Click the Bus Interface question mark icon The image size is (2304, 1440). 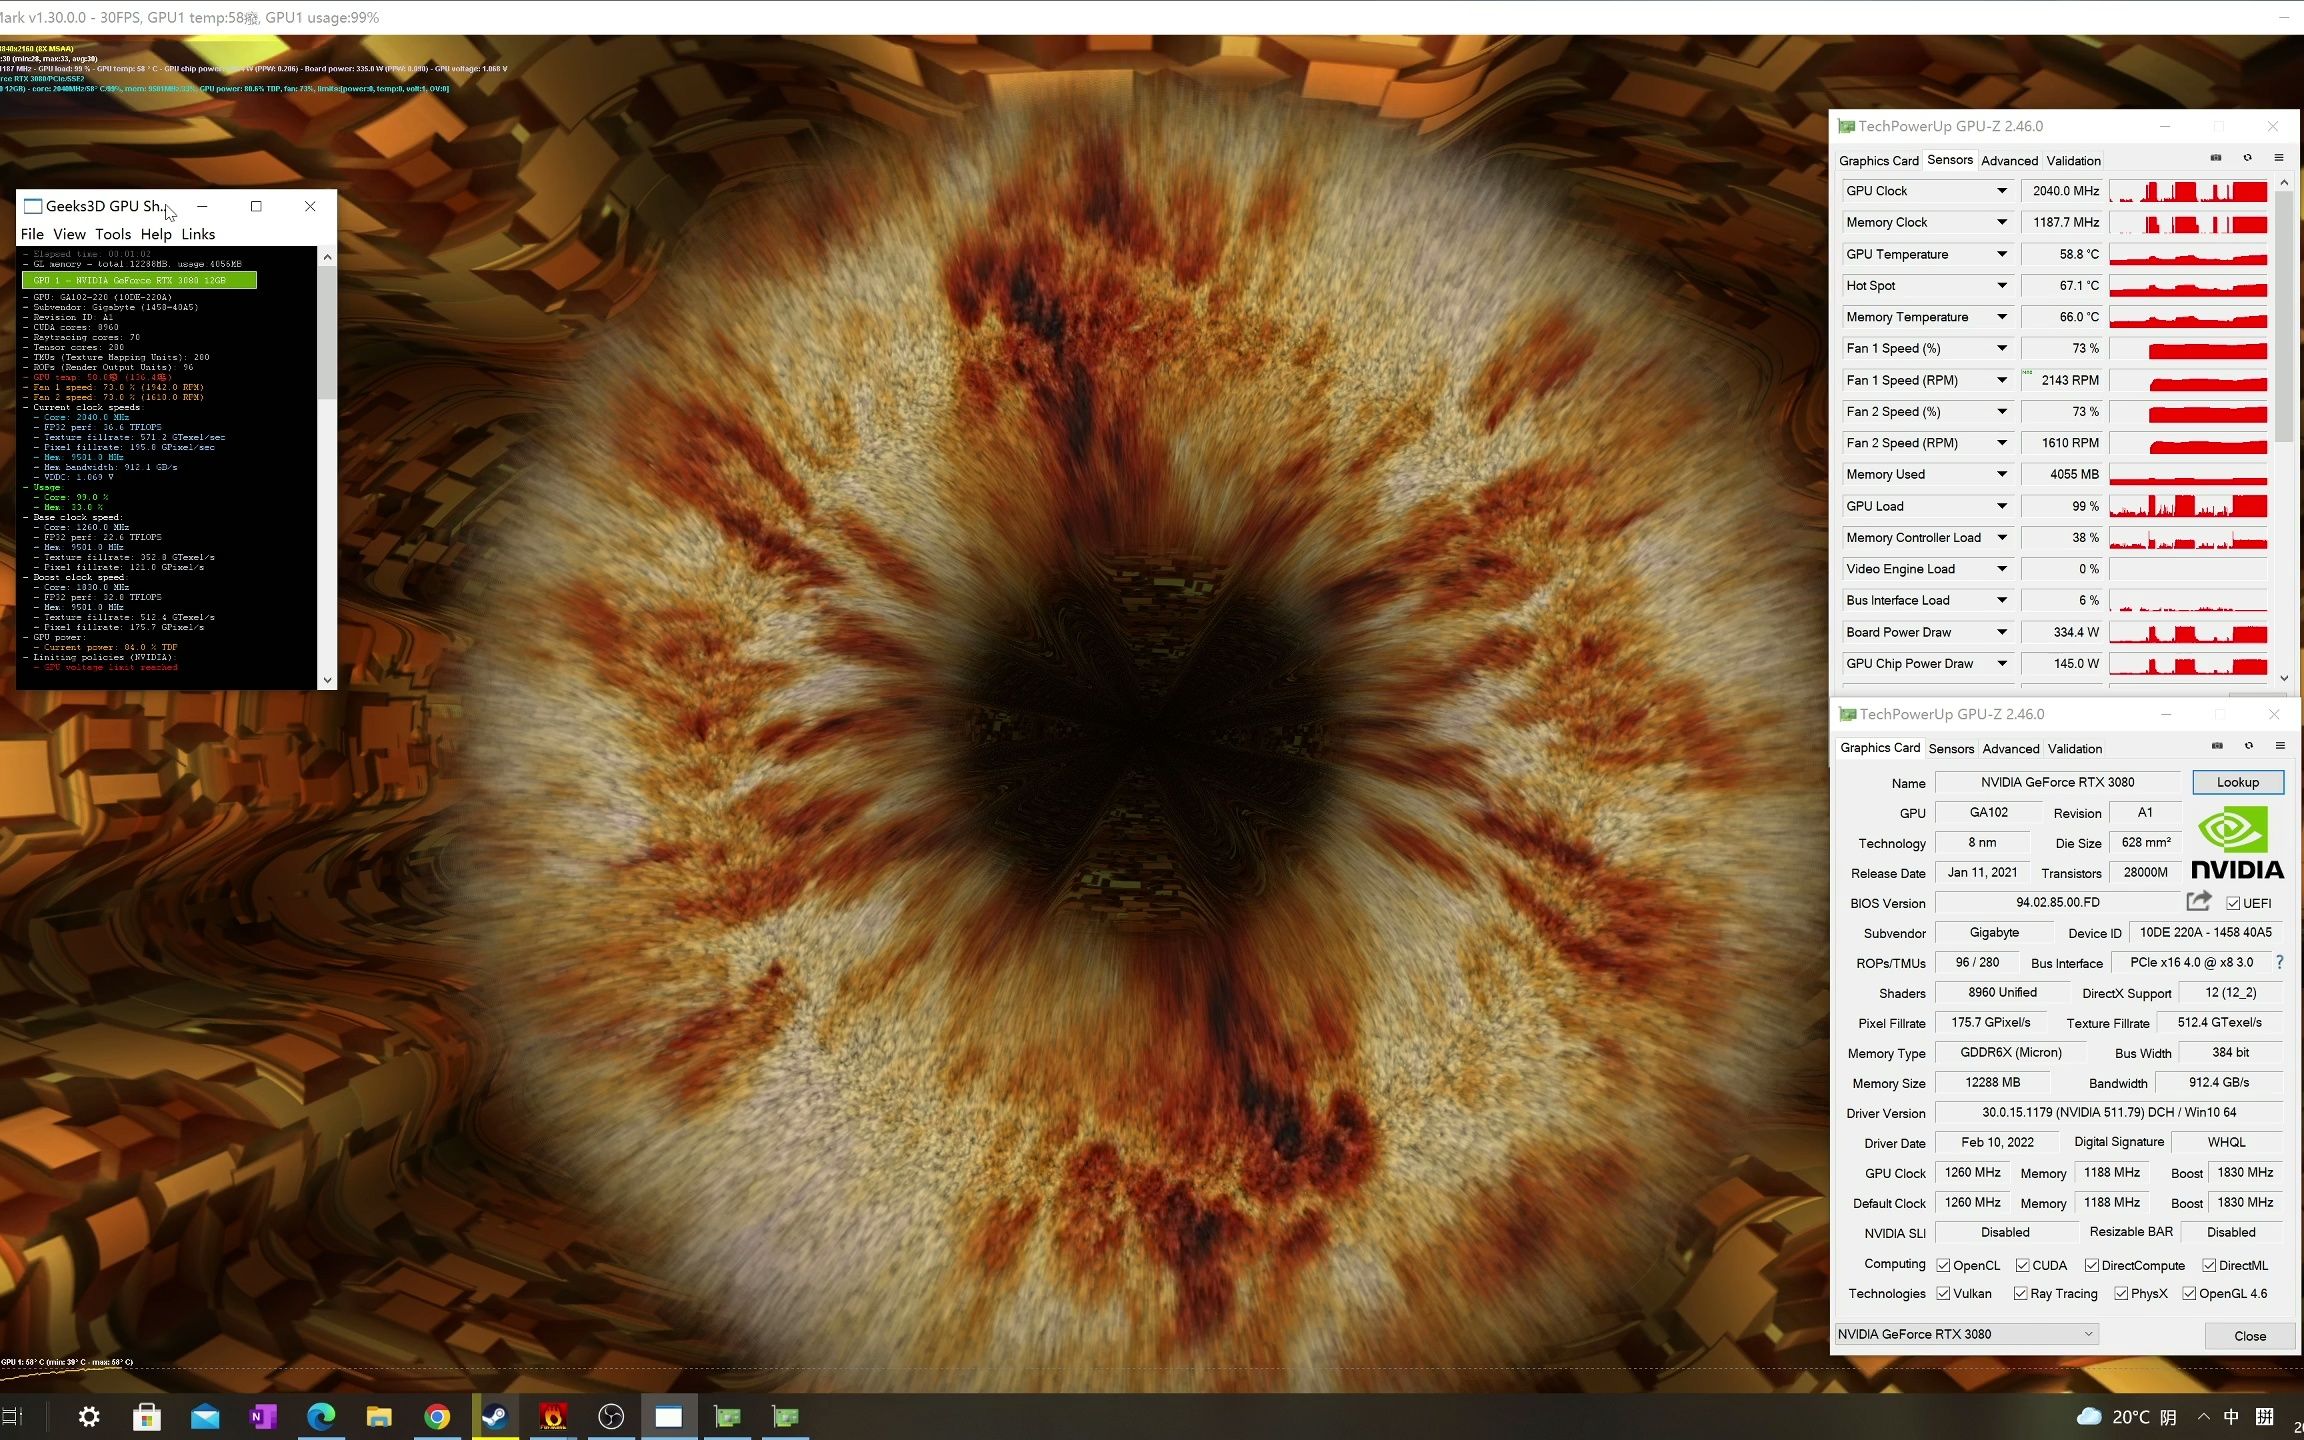click(x=2280, y=962)
